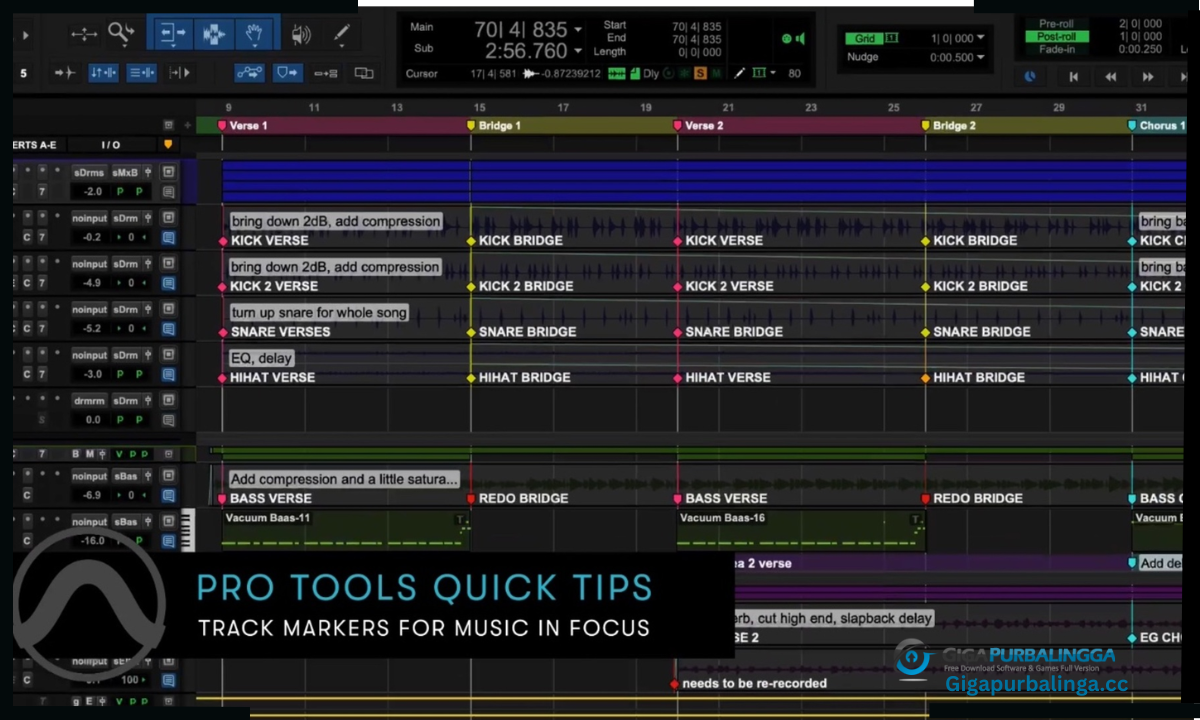Select the I / O column header
Viewport: 1200px width, 720px height.
tap(111, 145)
